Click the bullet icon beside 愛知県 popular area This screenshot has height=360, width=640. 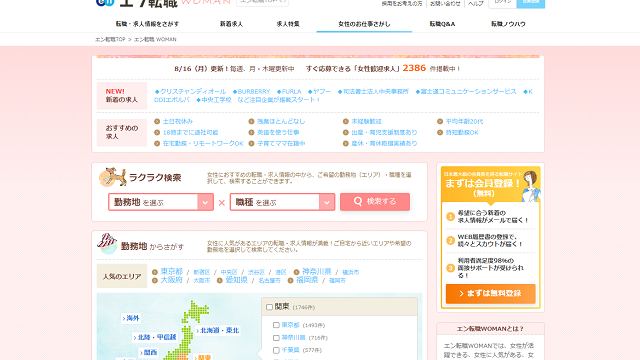pos(220,280)
